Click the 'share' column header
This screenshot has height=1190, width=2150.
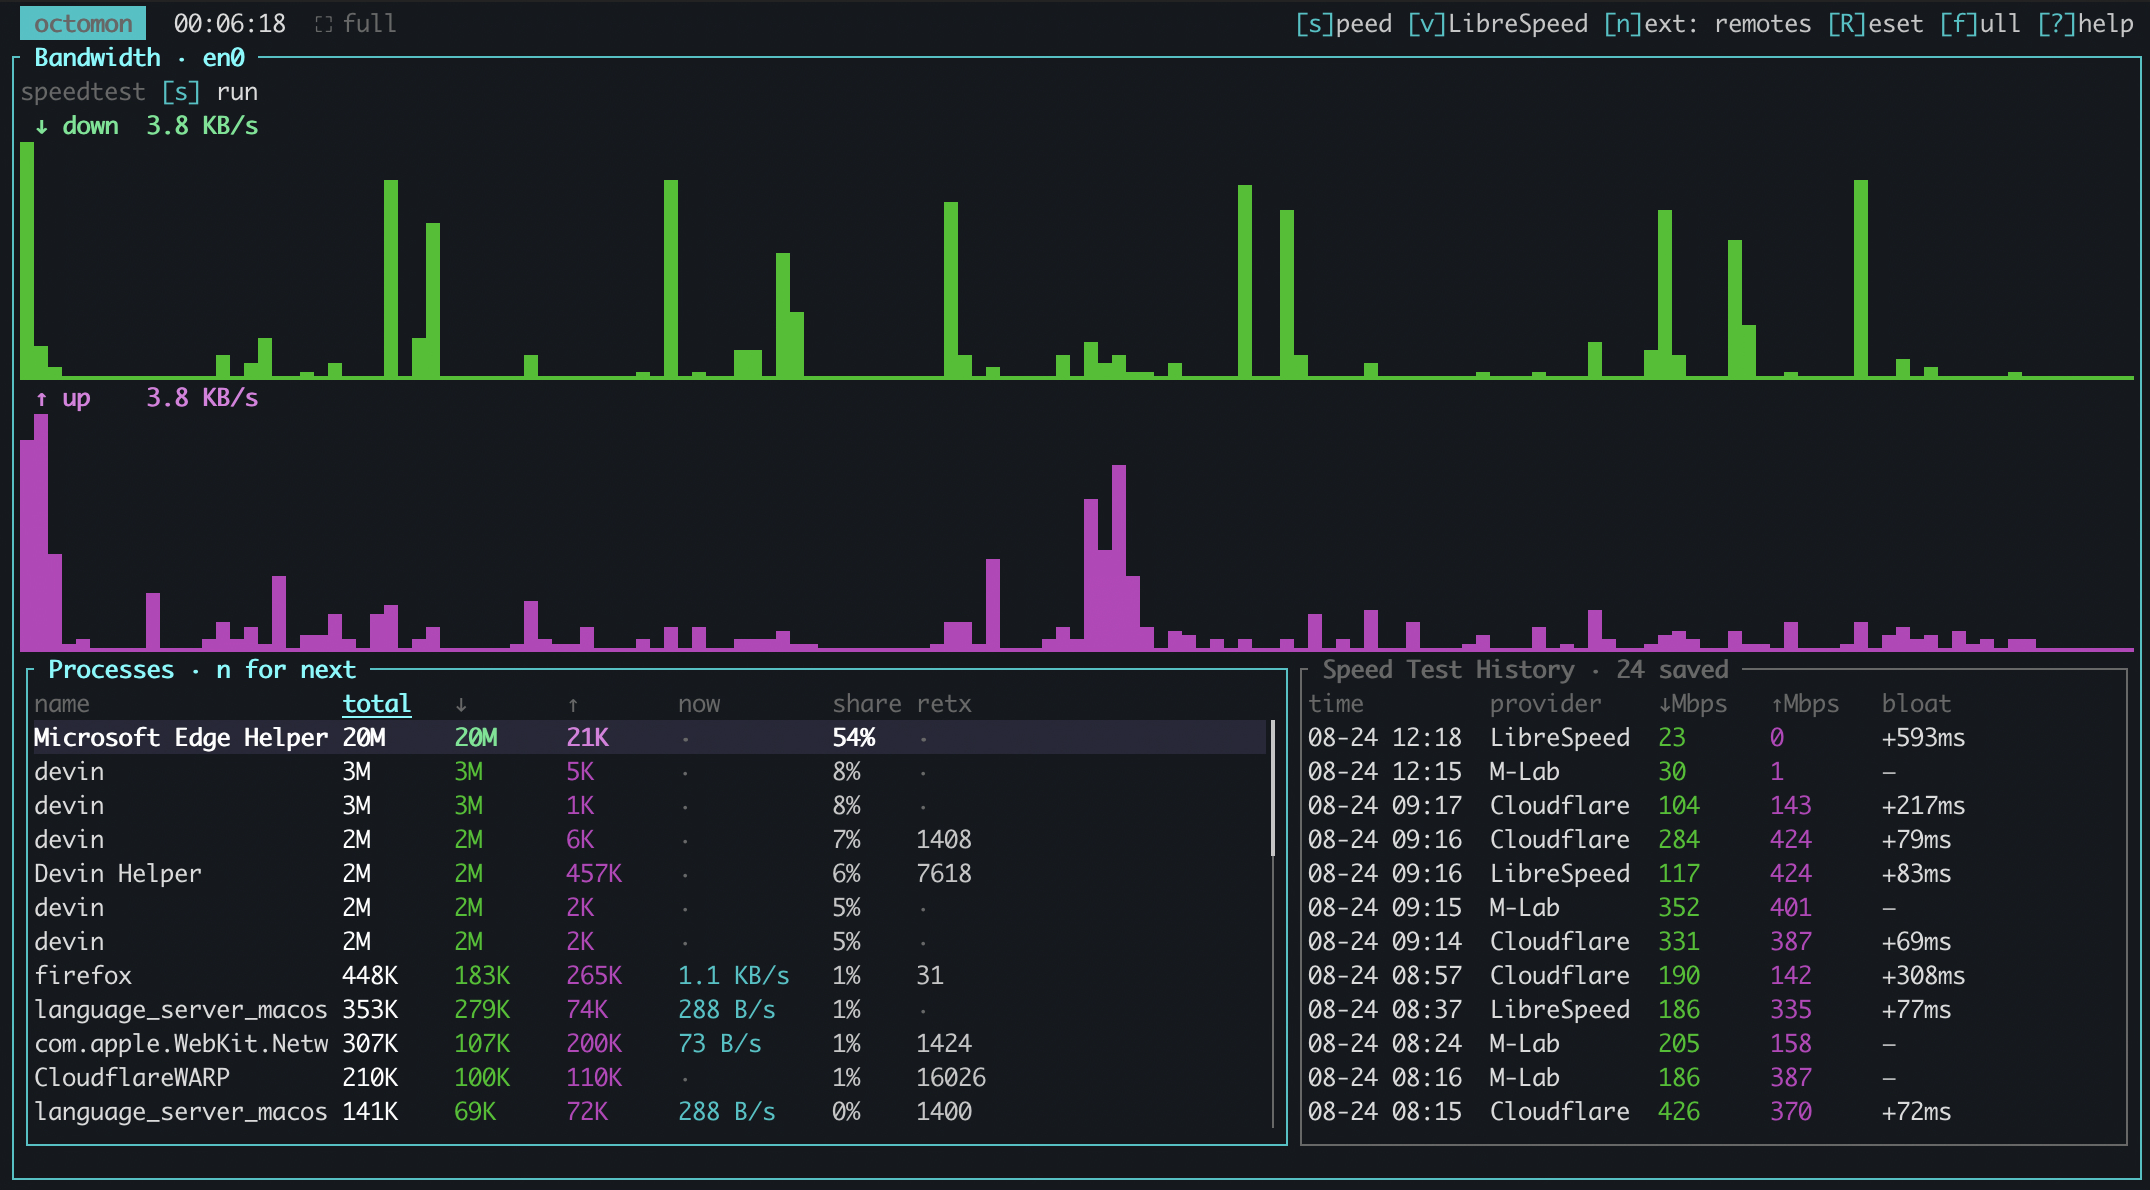click(867, 704)
